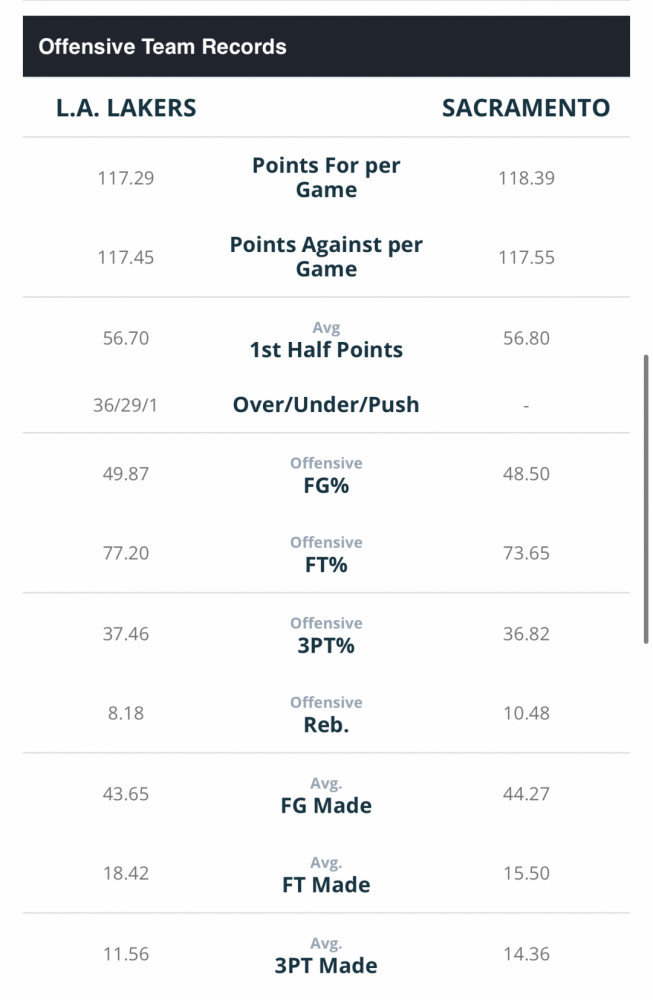Viewport: 653px width, 1000px height.
Task: Click the Points Against per Game label
Action: [x=326, y=257]
